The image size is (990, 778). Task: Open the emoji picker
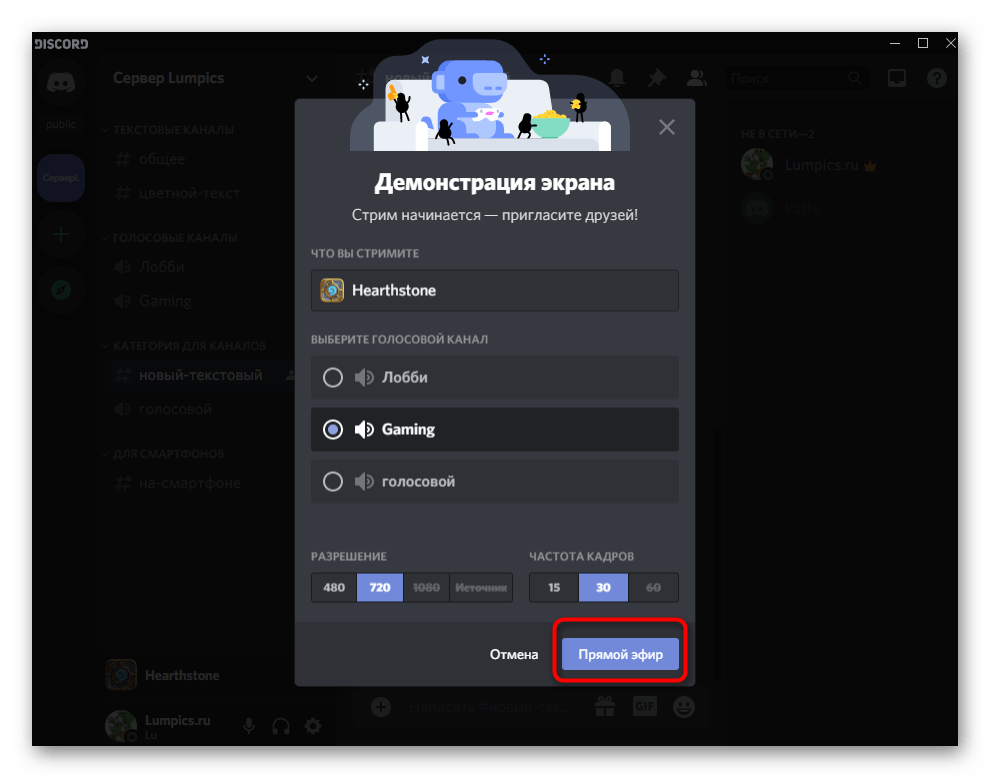point(684,707)
